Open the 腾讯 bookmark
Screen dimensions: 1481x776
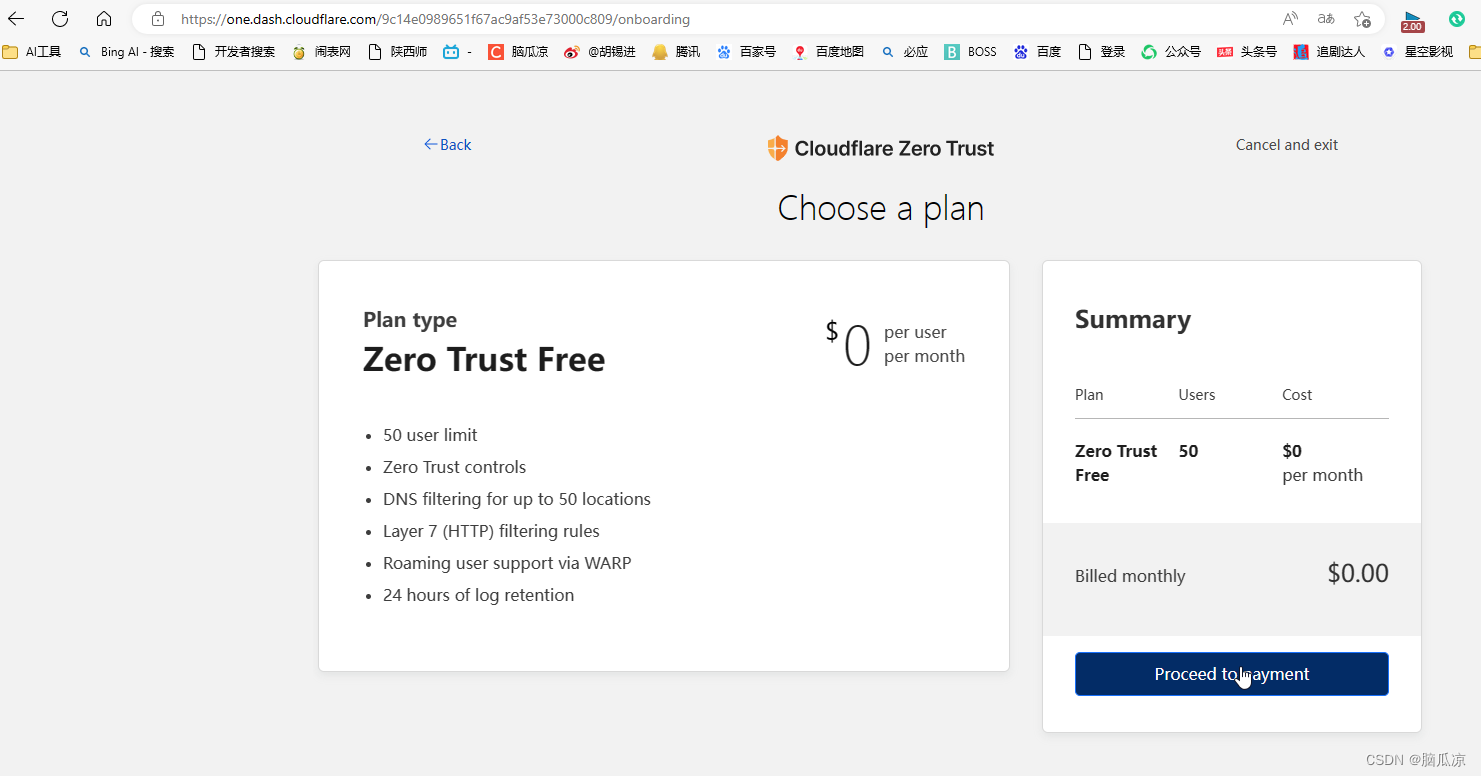pyautogui.click(x=676, y=52)
